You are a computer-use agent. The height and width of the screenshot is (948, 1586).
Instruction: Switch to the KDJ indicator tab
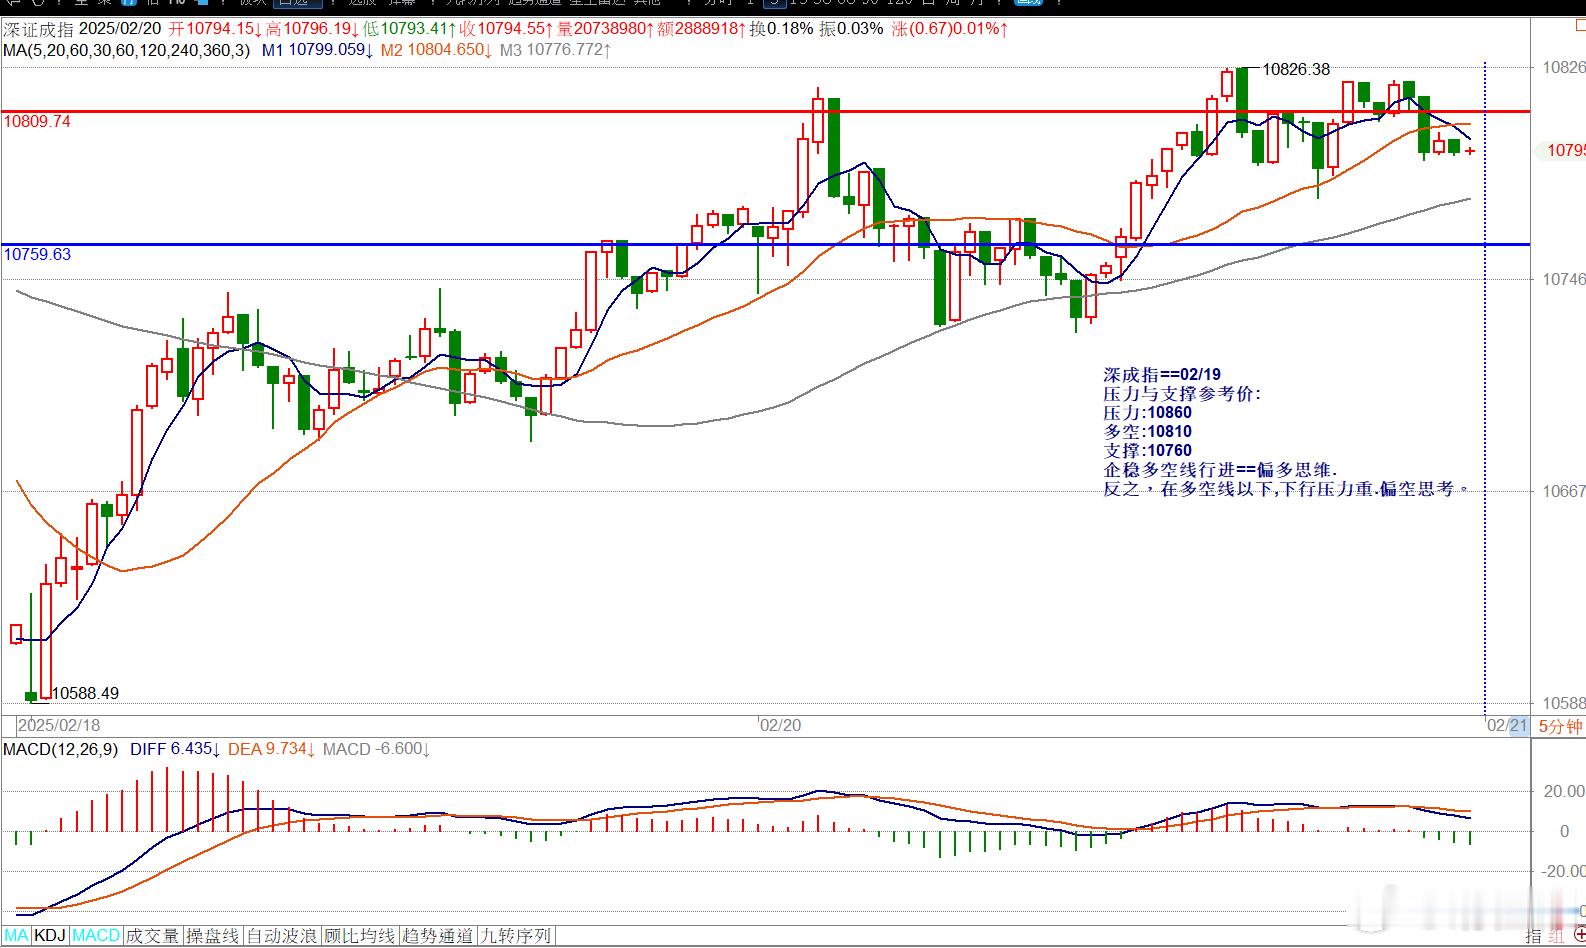pos(50,936)
